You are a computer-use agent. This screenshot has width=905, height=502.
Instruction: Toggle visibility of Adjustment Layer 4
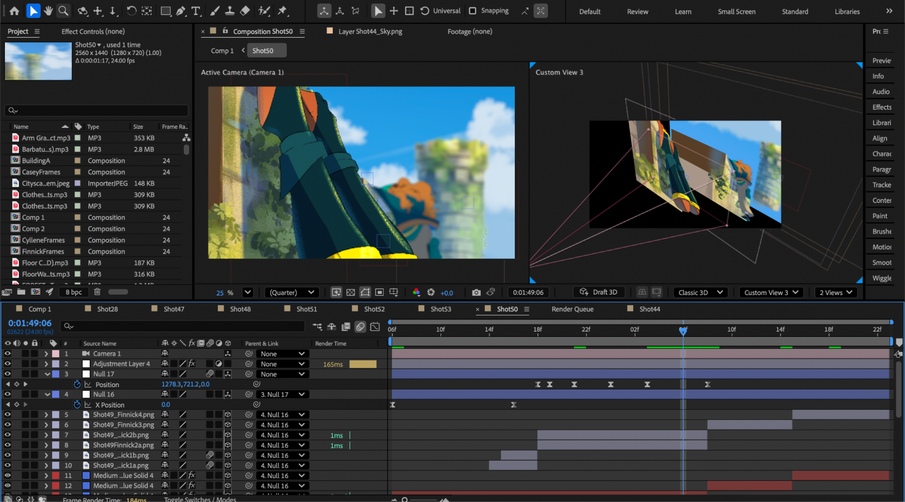[x=8, y=364]
